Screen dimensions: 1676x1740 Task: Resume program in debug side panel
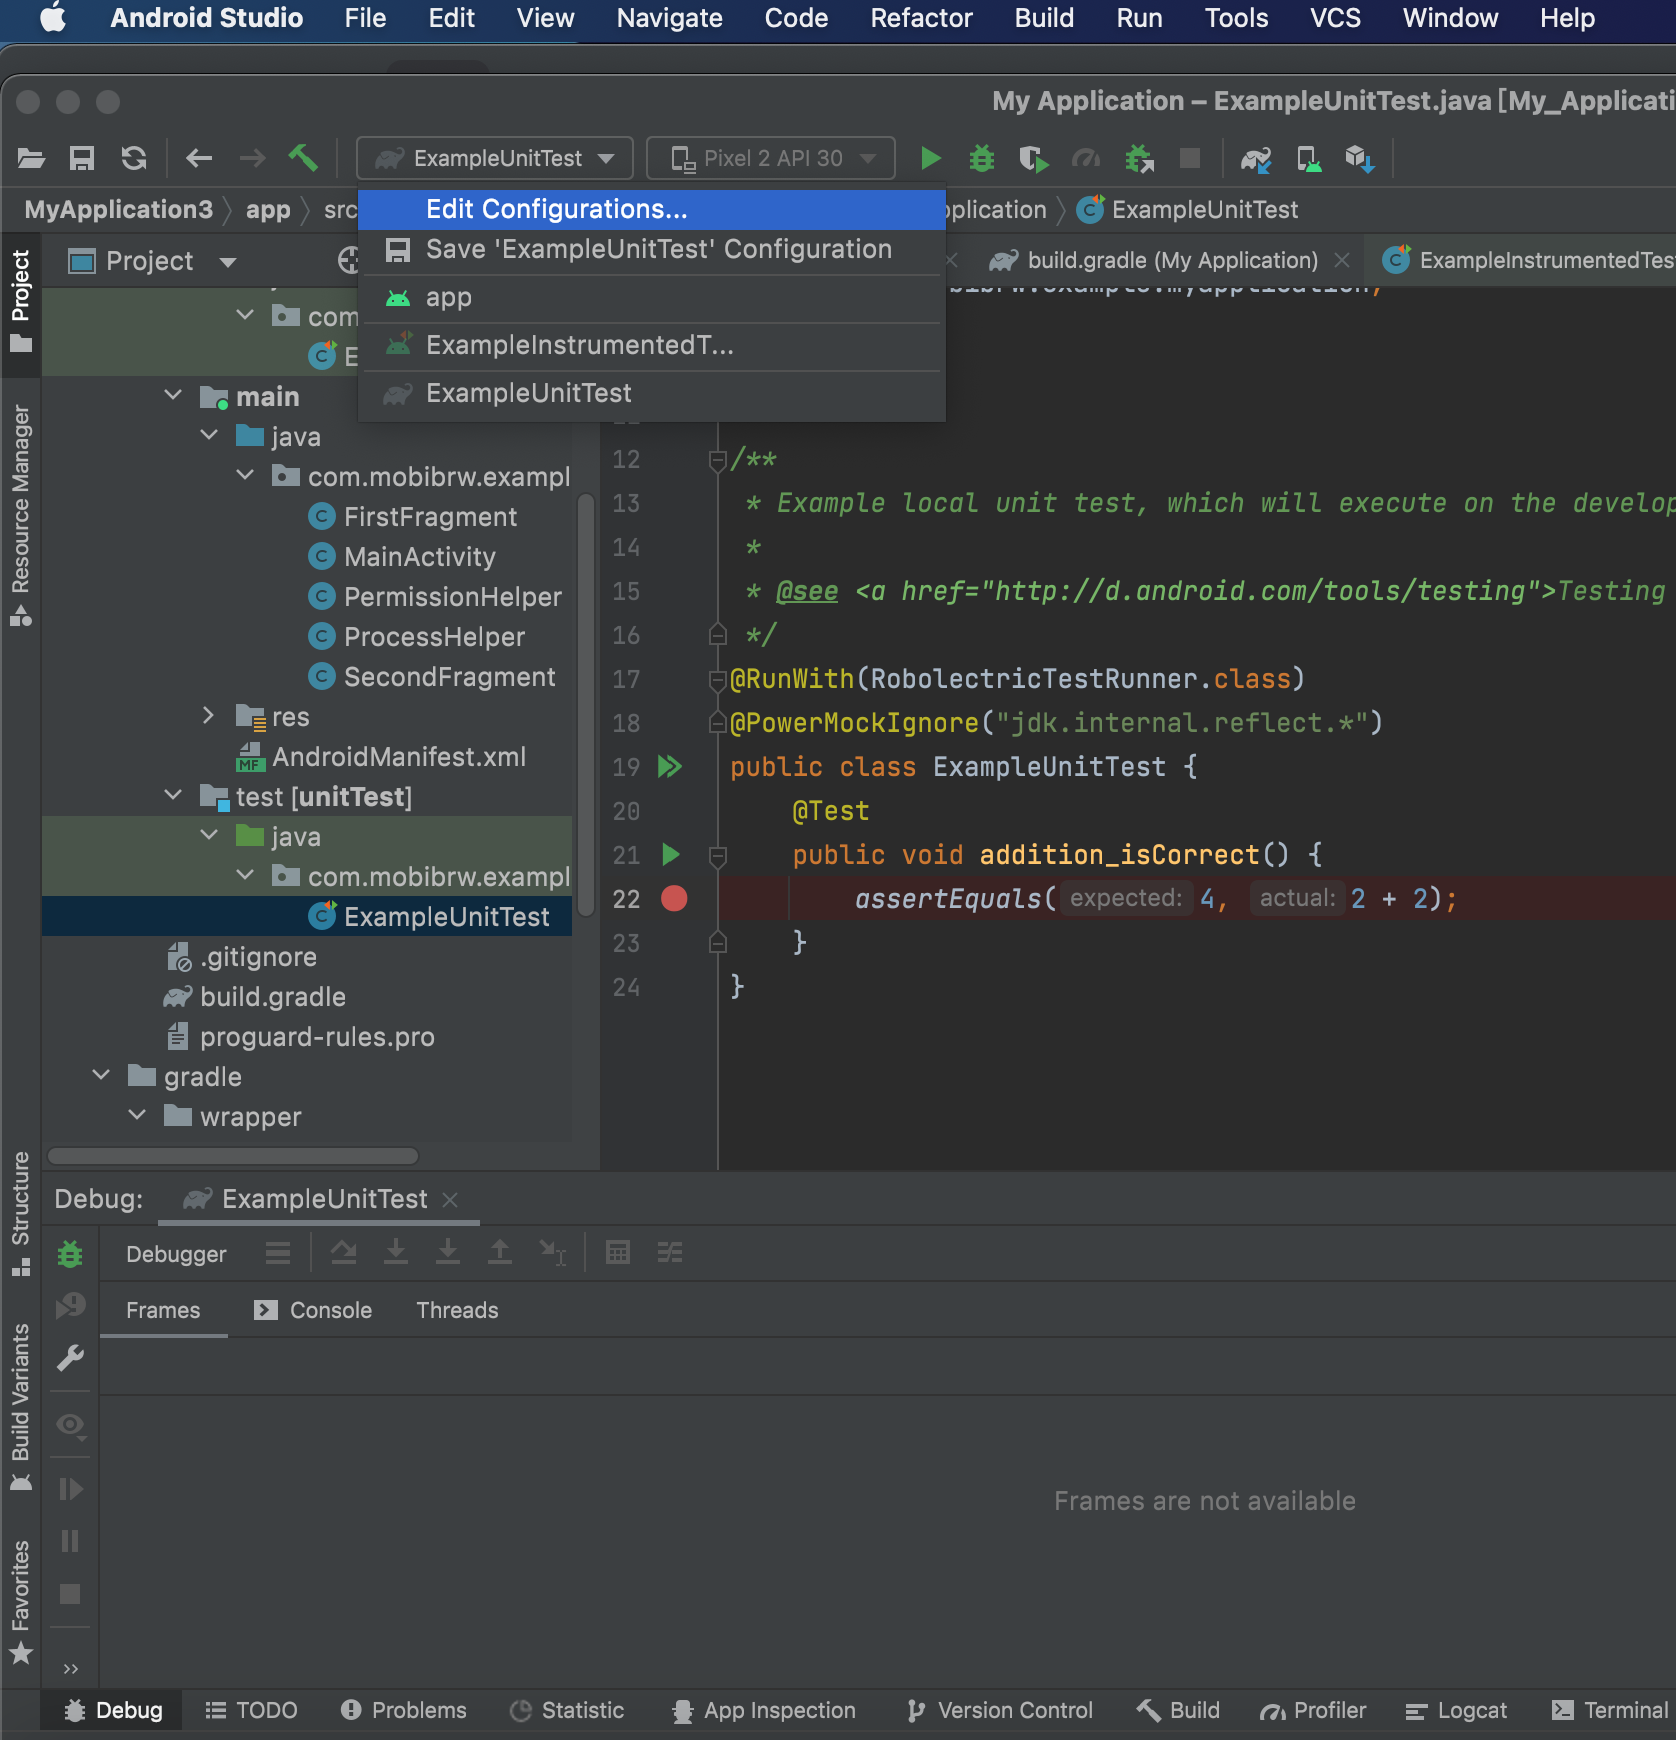pyautogui.click(x=70, y=1489)
